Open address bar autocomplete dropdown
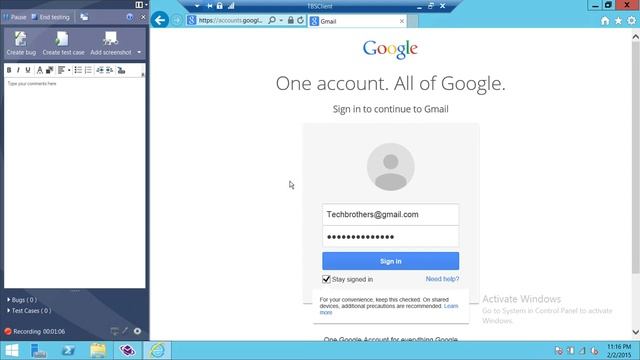Screen dimensions: 640x360 pyautogui.click(x=281, y=20)
